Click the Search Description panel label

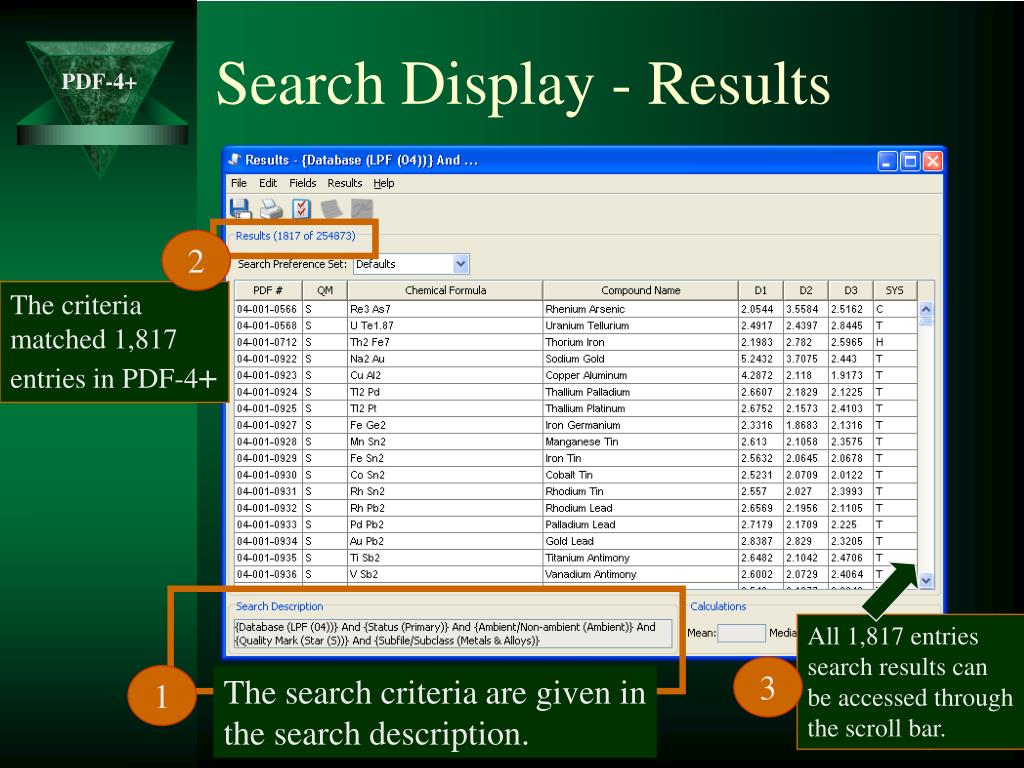(x=280, y=607)
